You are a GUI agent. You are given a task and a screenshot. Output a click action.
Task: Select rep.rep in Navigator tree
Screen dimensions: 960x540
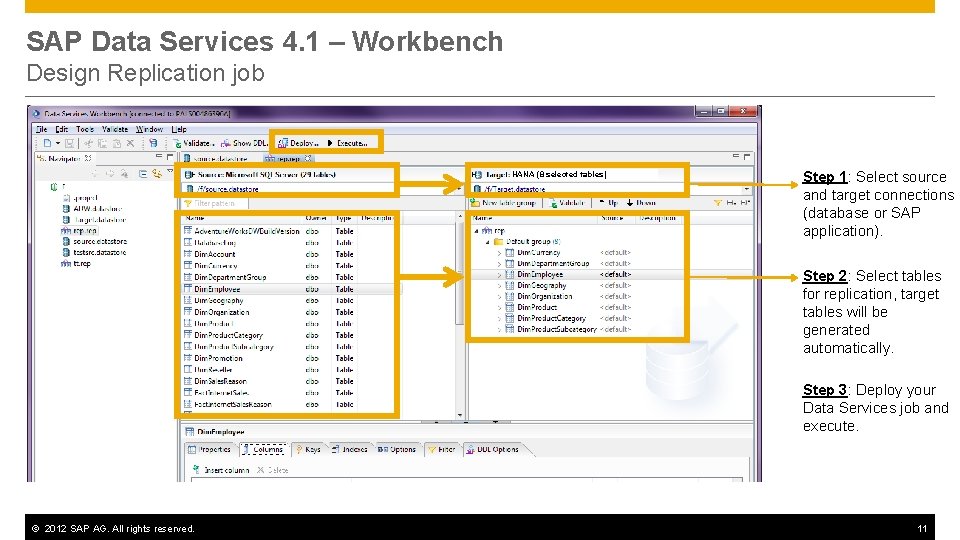tap(79, 231)
